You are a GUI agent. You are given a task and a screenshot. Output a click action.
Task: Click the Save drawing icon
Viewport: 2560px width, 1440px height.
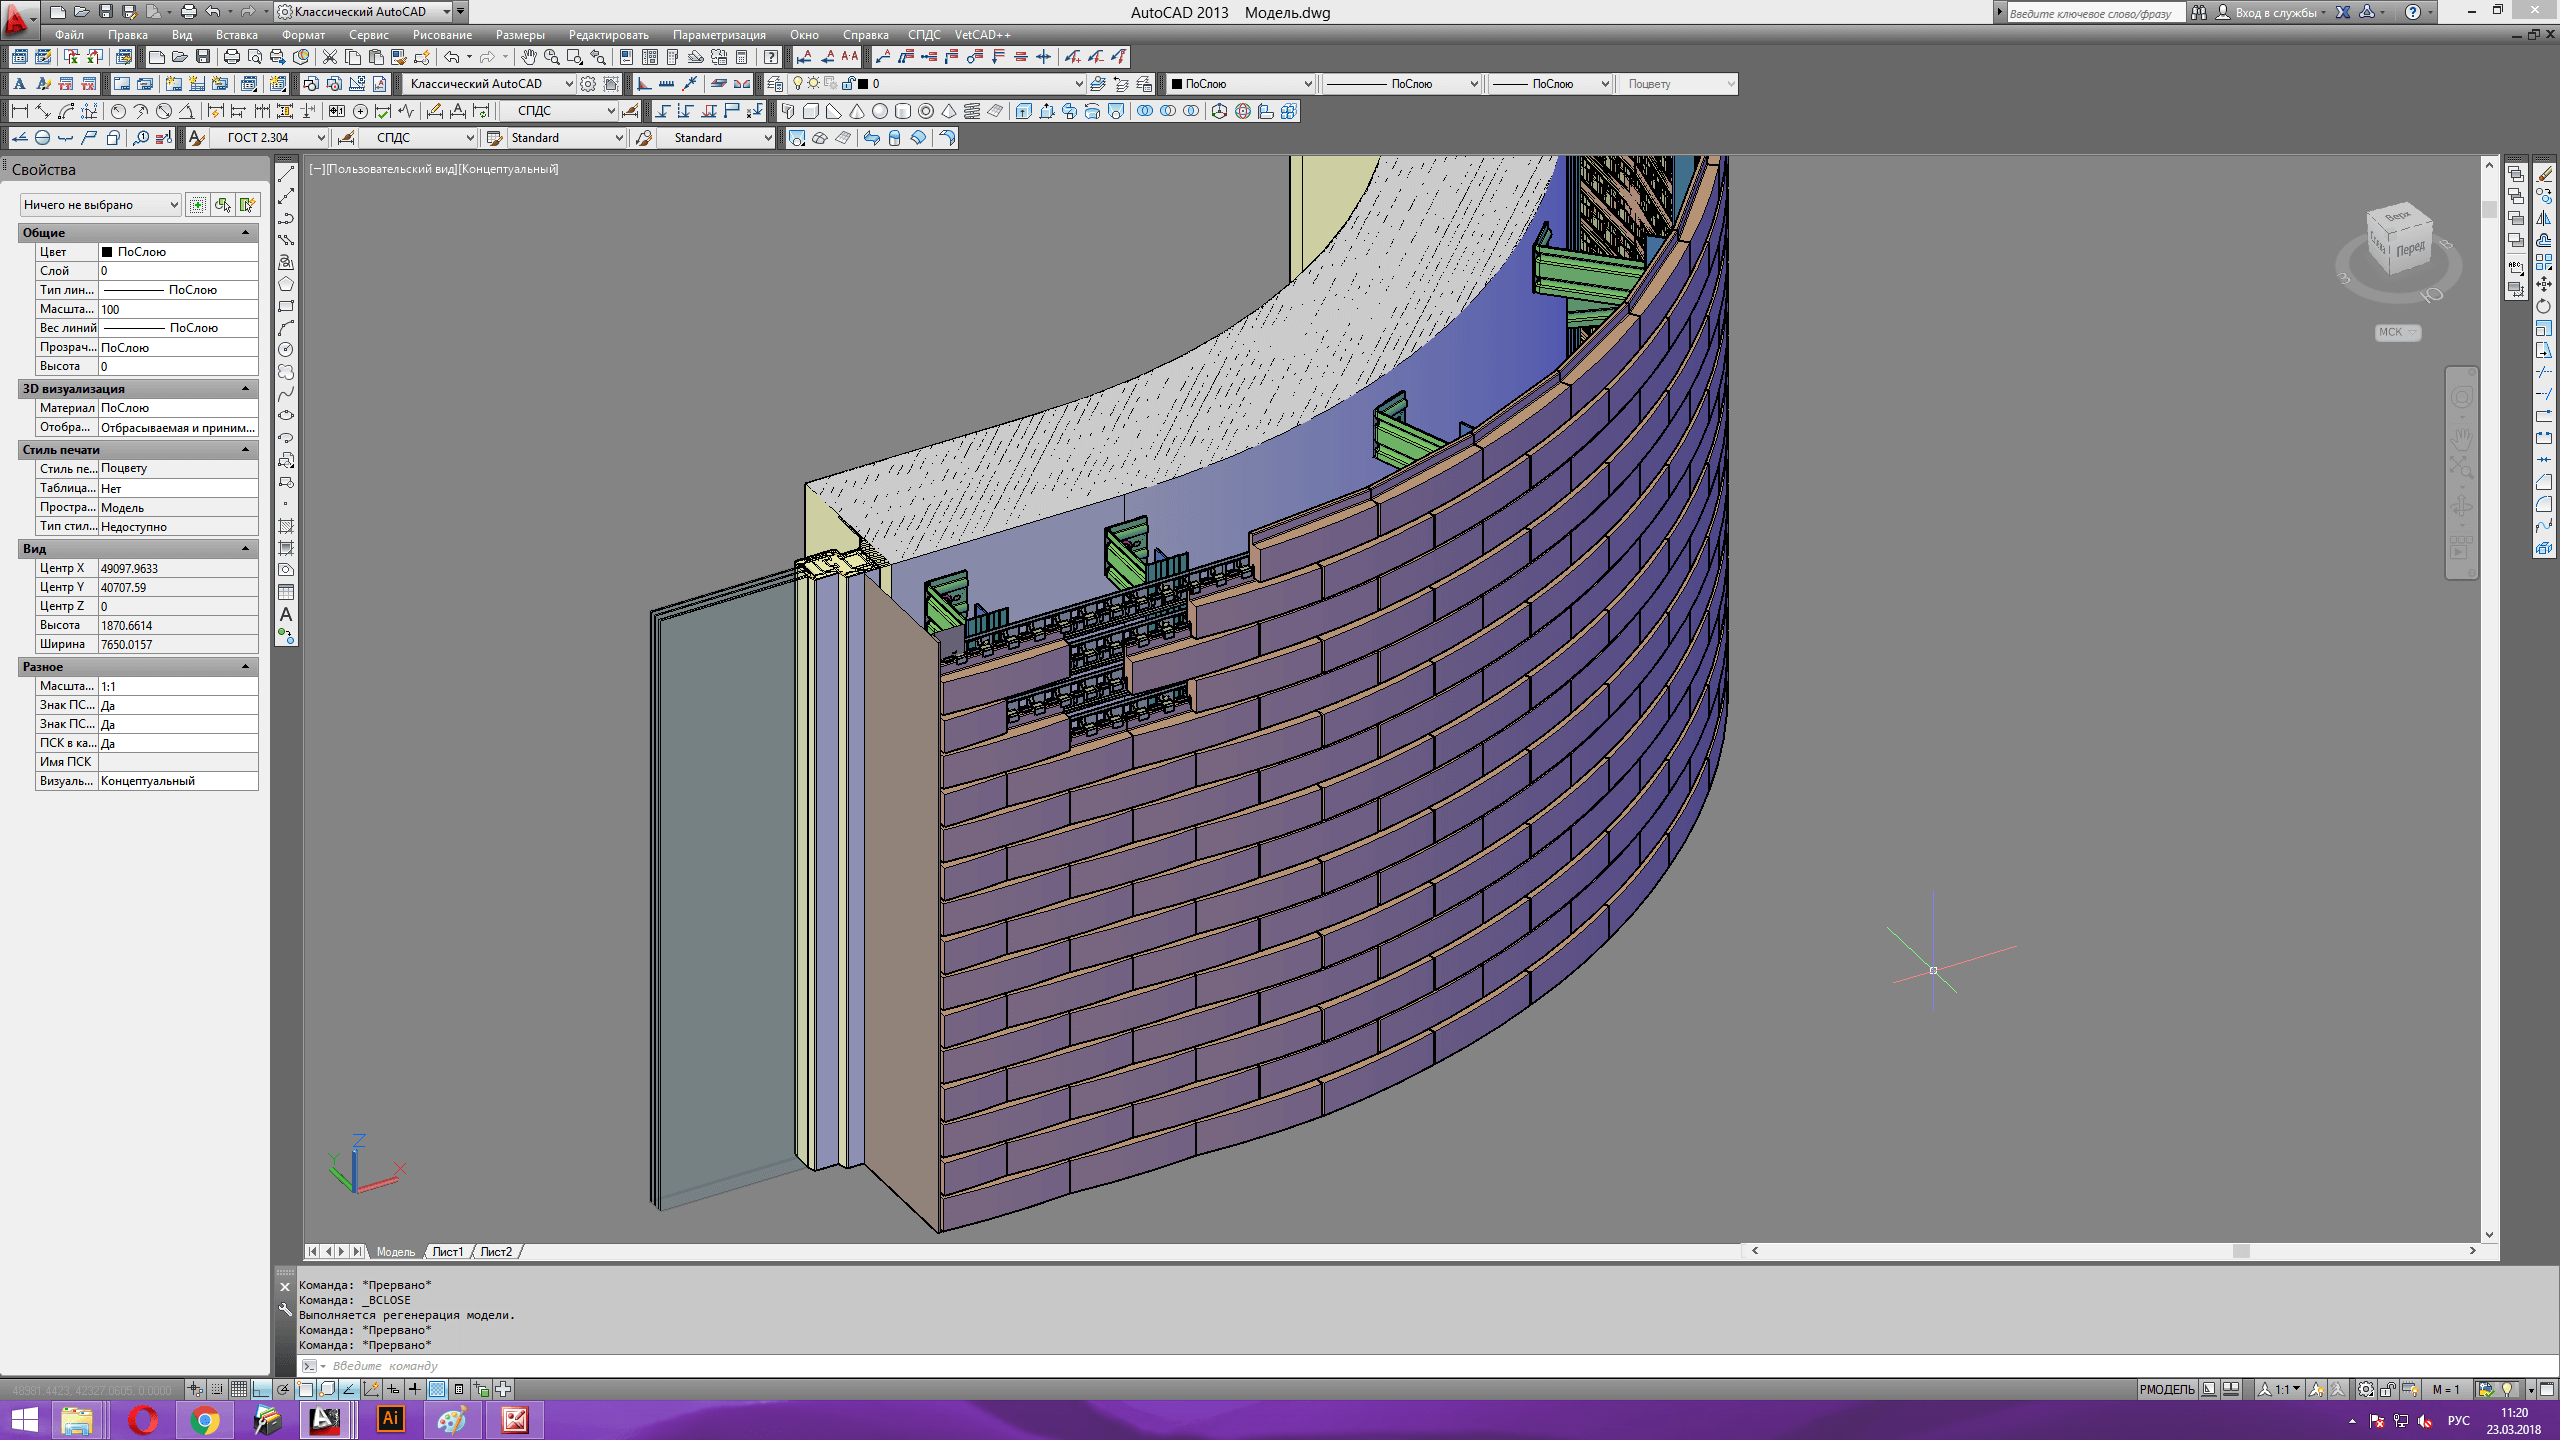click(203, 57)
